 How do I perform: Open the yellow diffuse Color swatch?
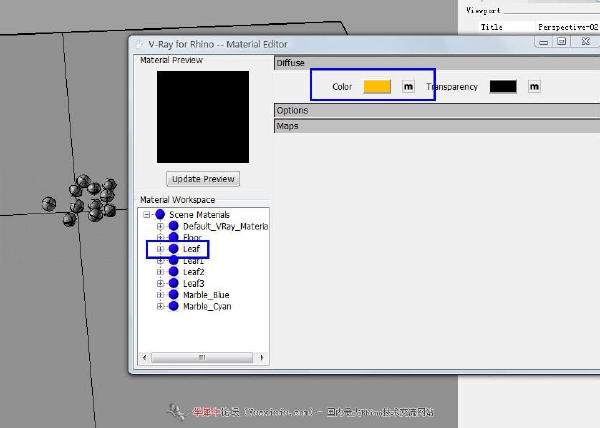(377, 87)
